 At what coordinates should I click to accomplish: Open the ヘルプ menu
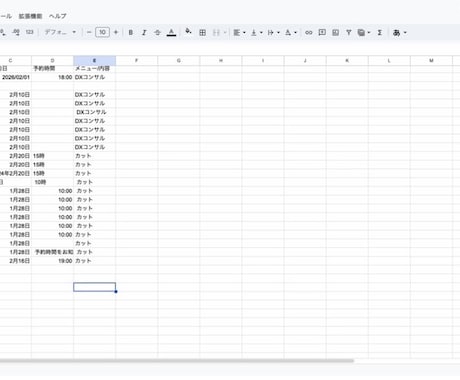click(x=58, y=16)
